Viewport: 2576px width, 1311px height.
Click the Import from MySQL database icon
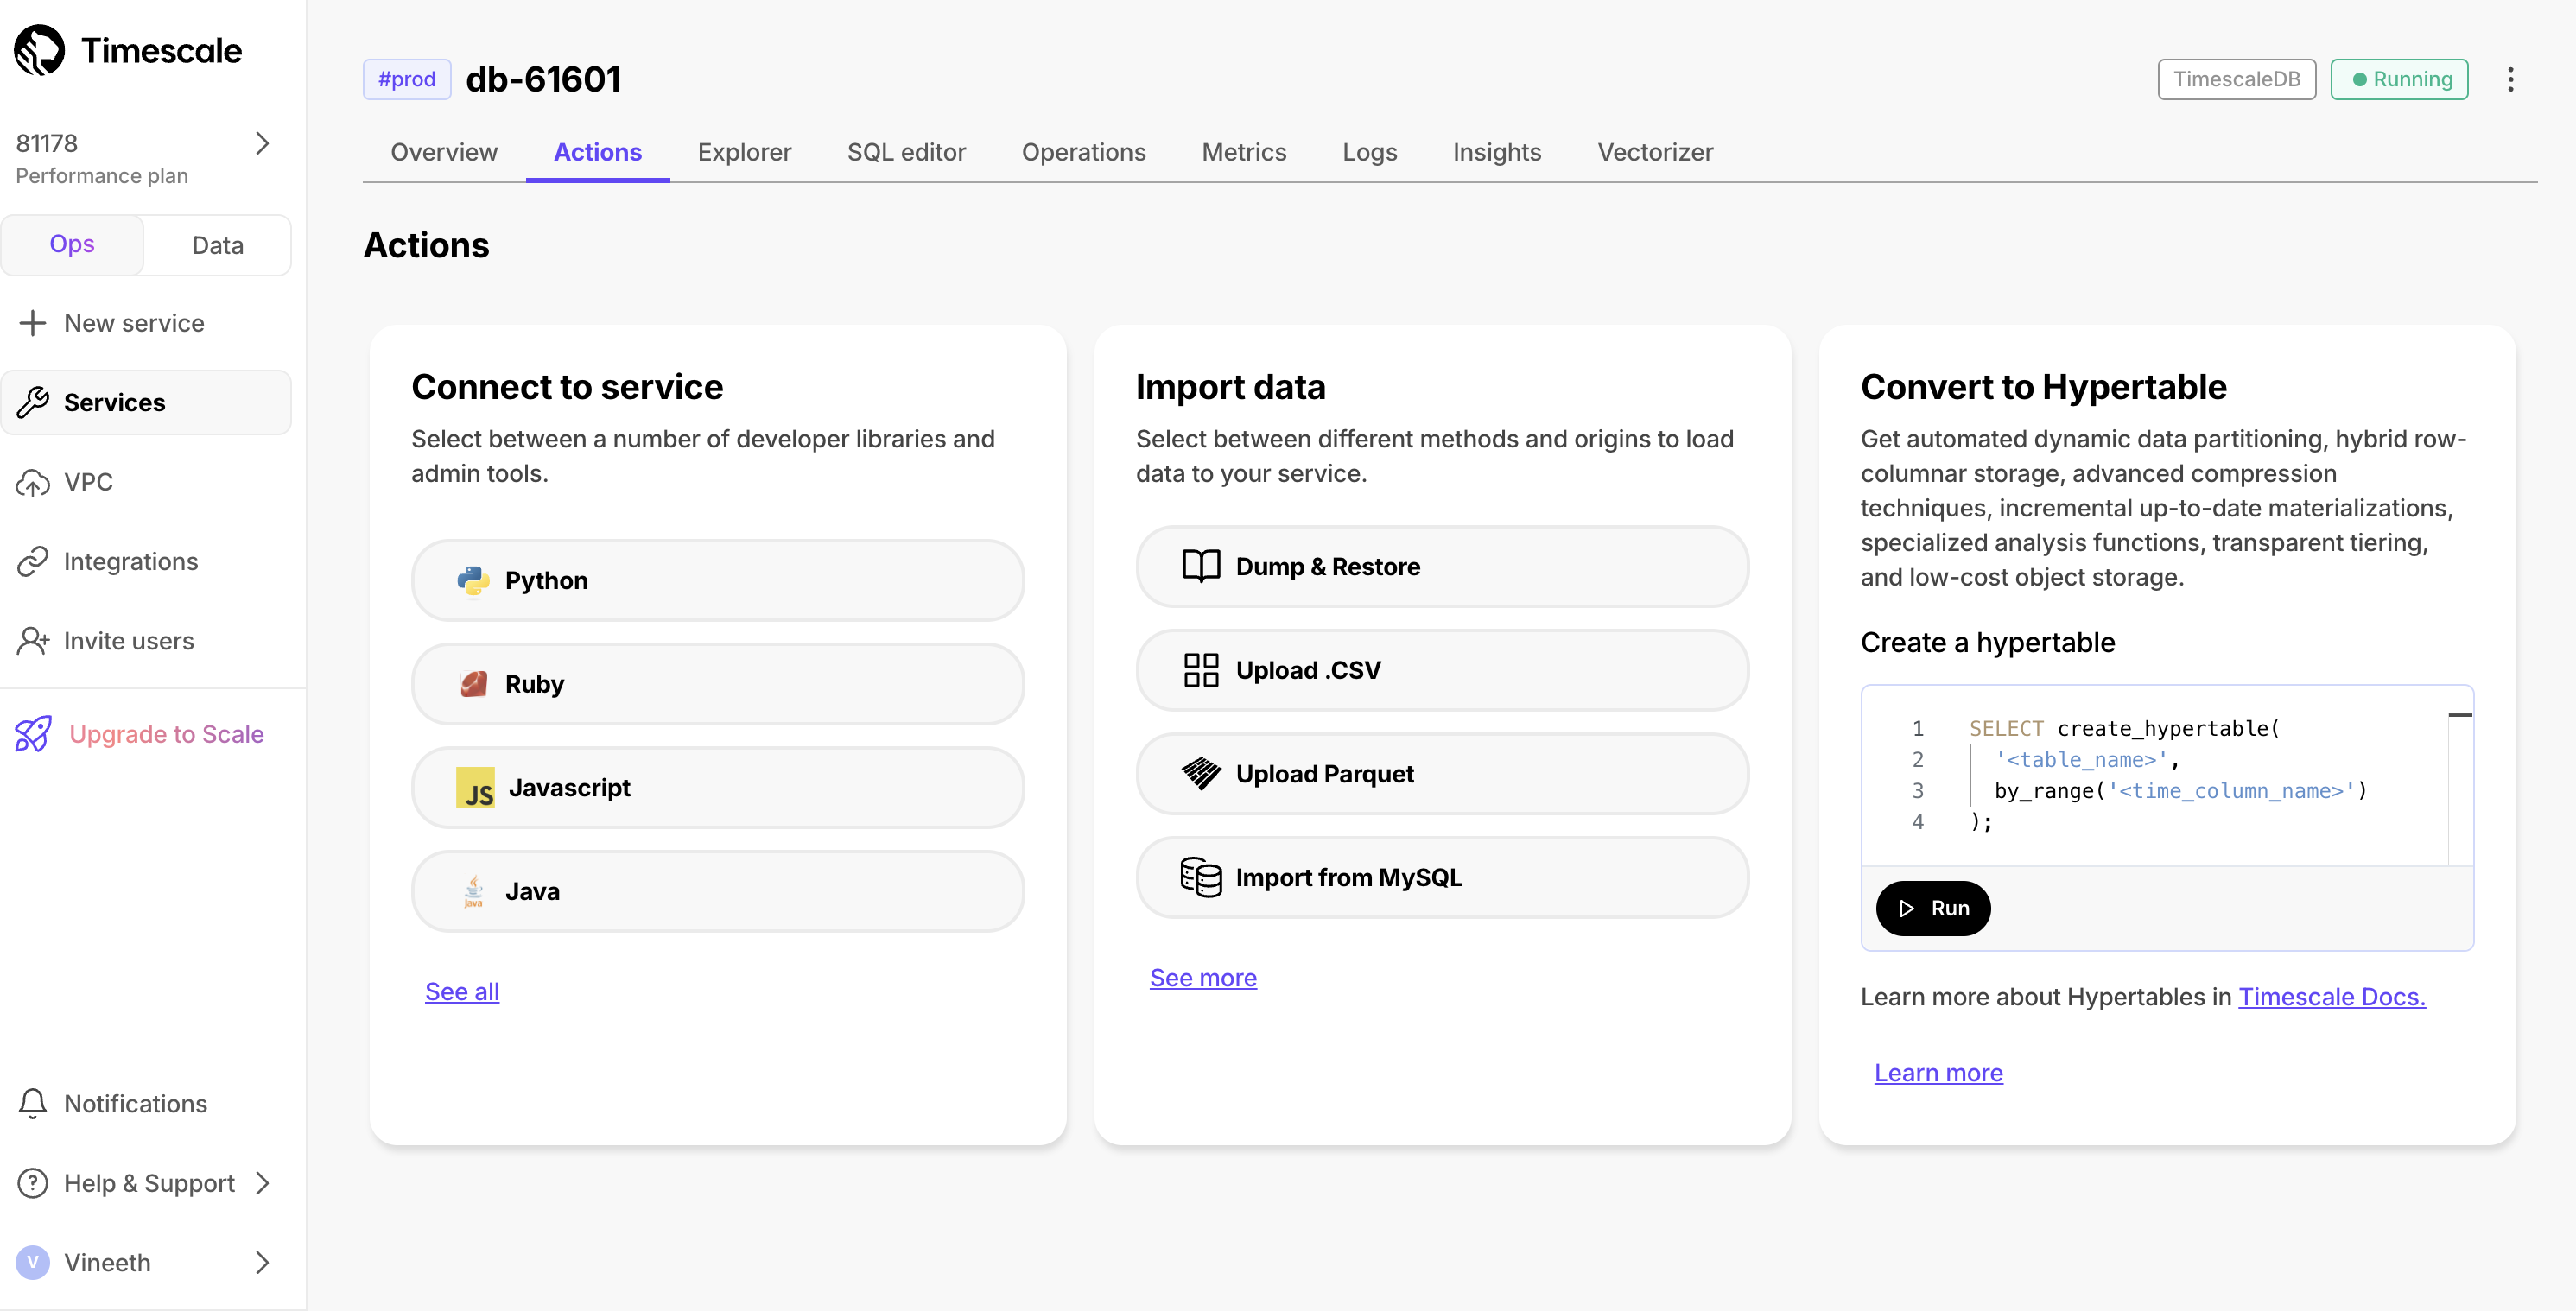[1200, 877]
